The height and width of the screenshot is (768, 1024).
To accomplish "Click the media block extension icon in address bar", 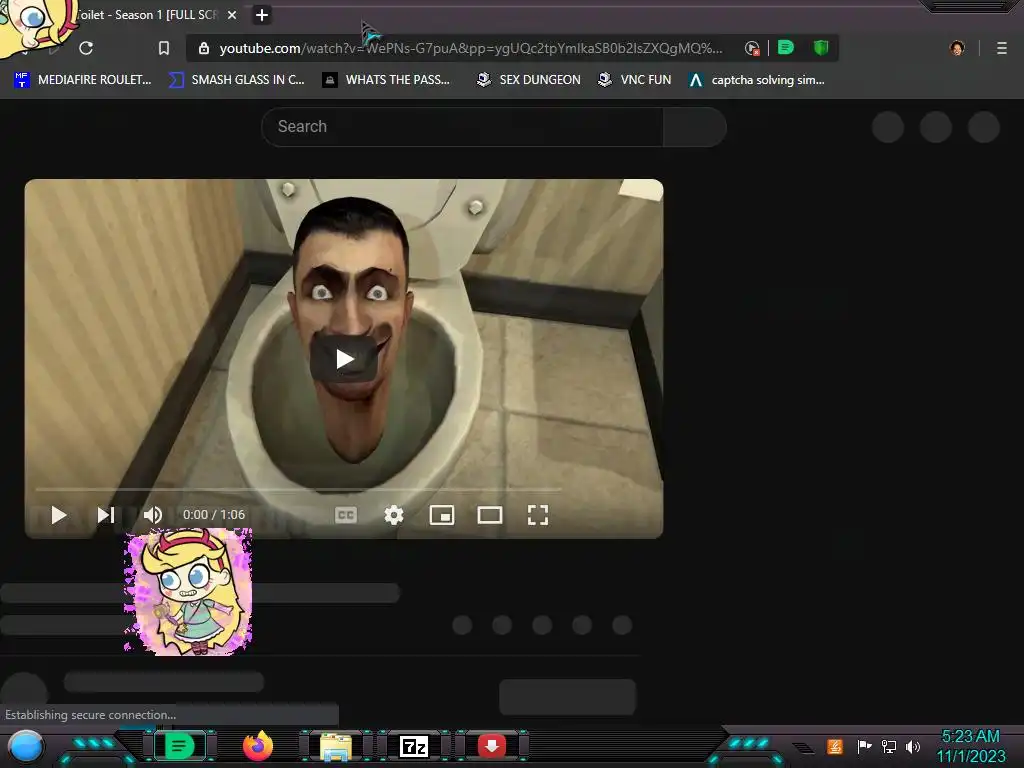I will pyautogui.click(x=752, y=48).
